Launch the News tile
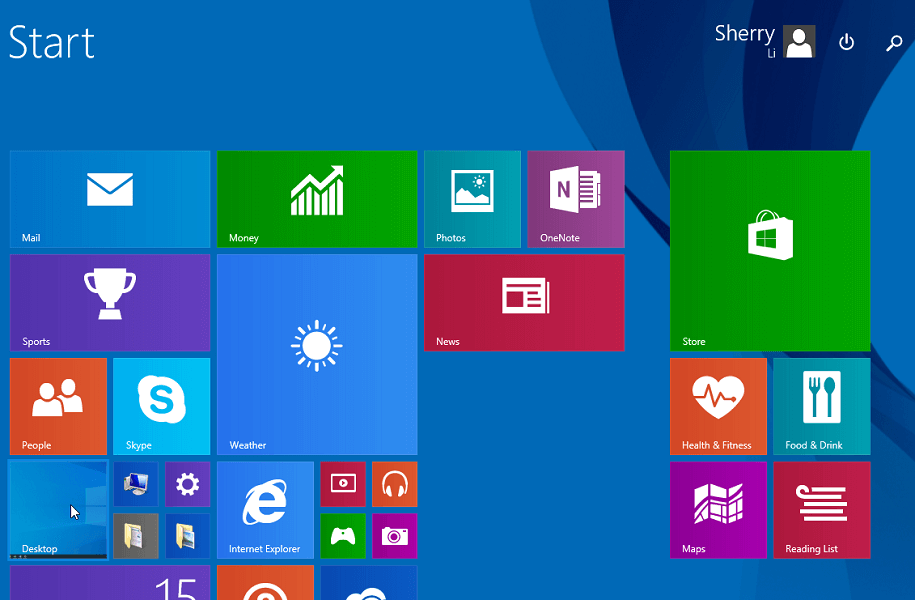 [x=524, y=302]
